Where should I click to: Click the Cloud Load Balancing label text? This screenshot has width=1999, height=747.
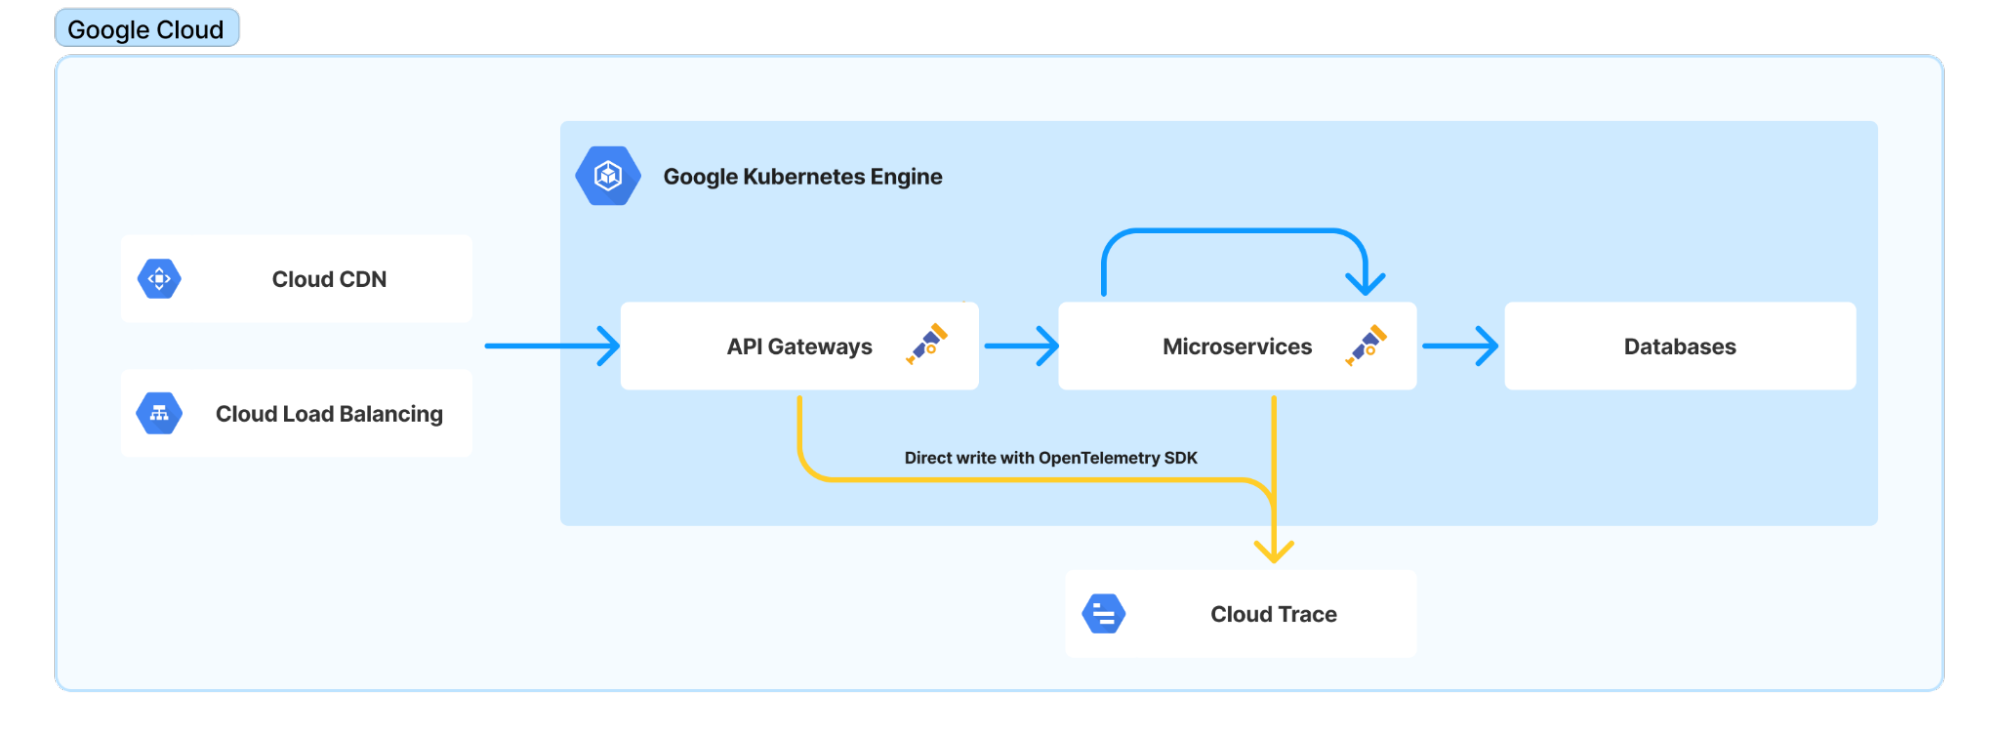tap(329, 414)
